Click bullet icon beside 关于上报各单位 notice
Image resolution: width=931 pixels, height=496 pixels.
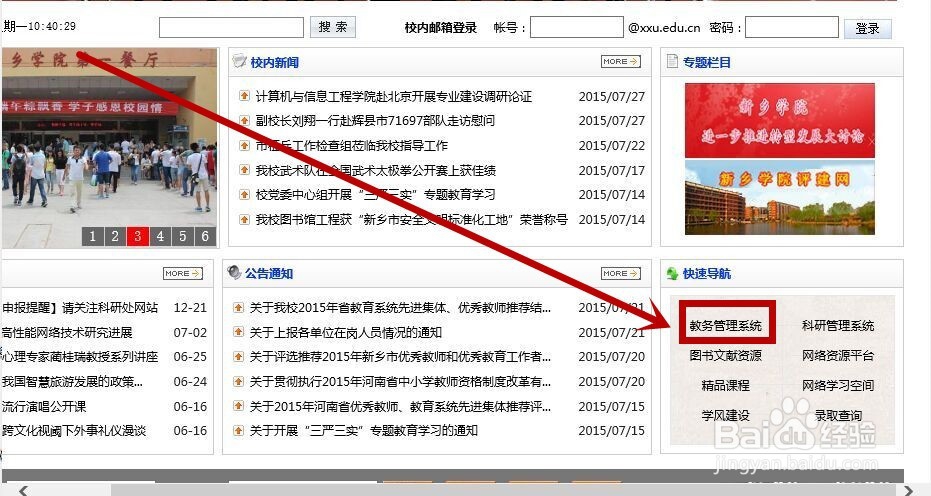pos(238,332)
